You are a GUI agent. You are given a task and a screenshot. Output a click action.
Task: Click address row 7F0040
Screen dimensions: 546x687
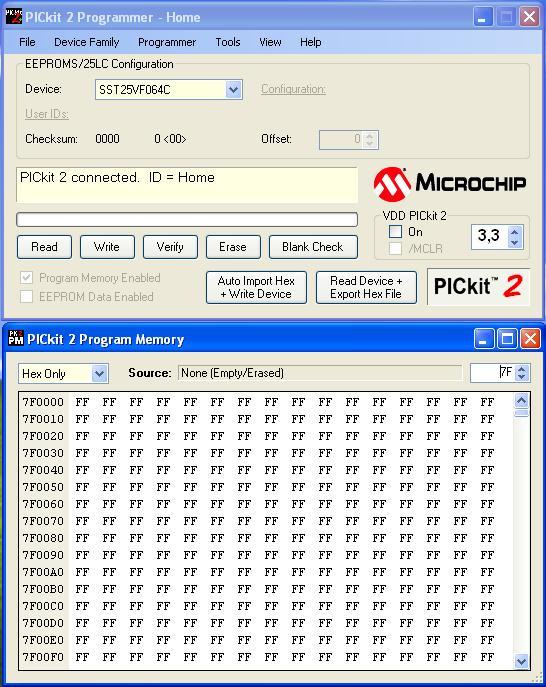(43, 470)
